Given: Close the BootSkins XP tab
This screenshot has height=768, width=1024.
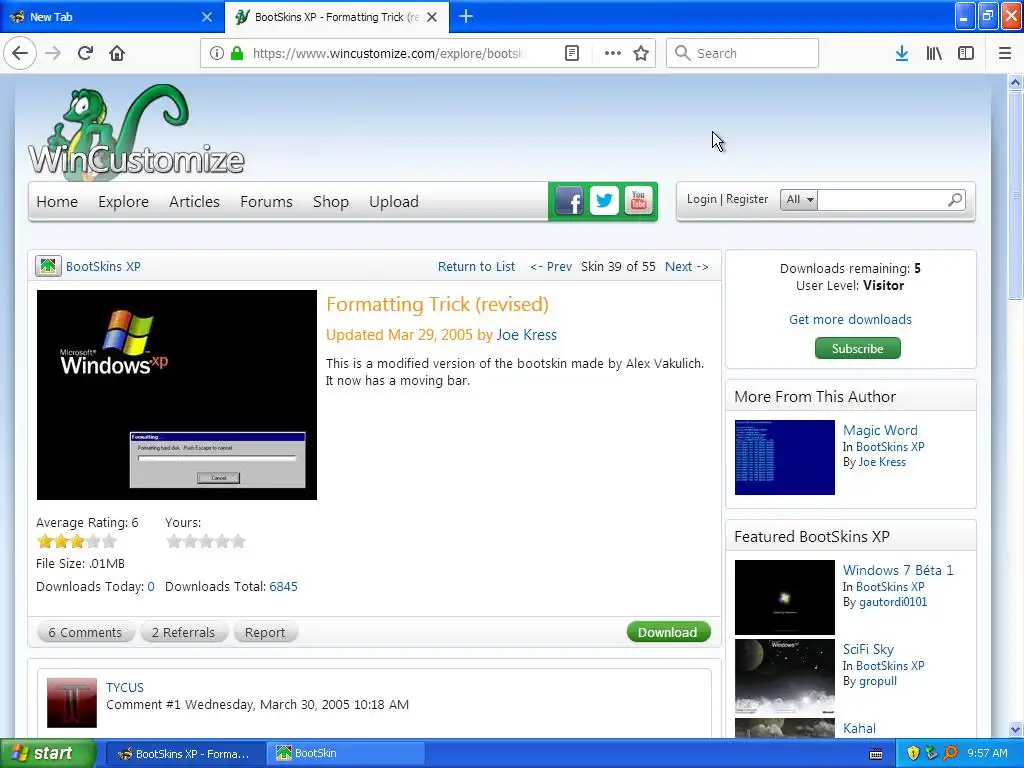Looking at the screenshot, I should [x=432, y=17].
